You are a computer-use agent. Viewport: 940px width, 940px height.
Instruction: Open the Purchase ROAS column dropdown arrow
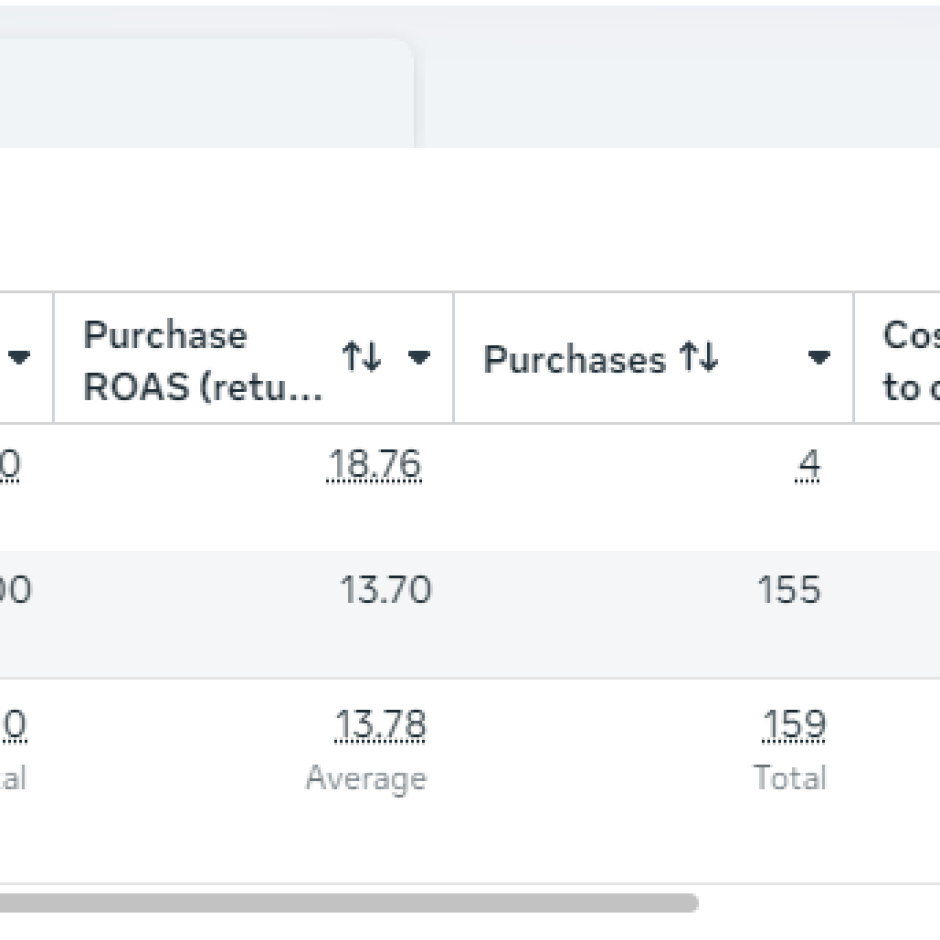tap(418, 357)
